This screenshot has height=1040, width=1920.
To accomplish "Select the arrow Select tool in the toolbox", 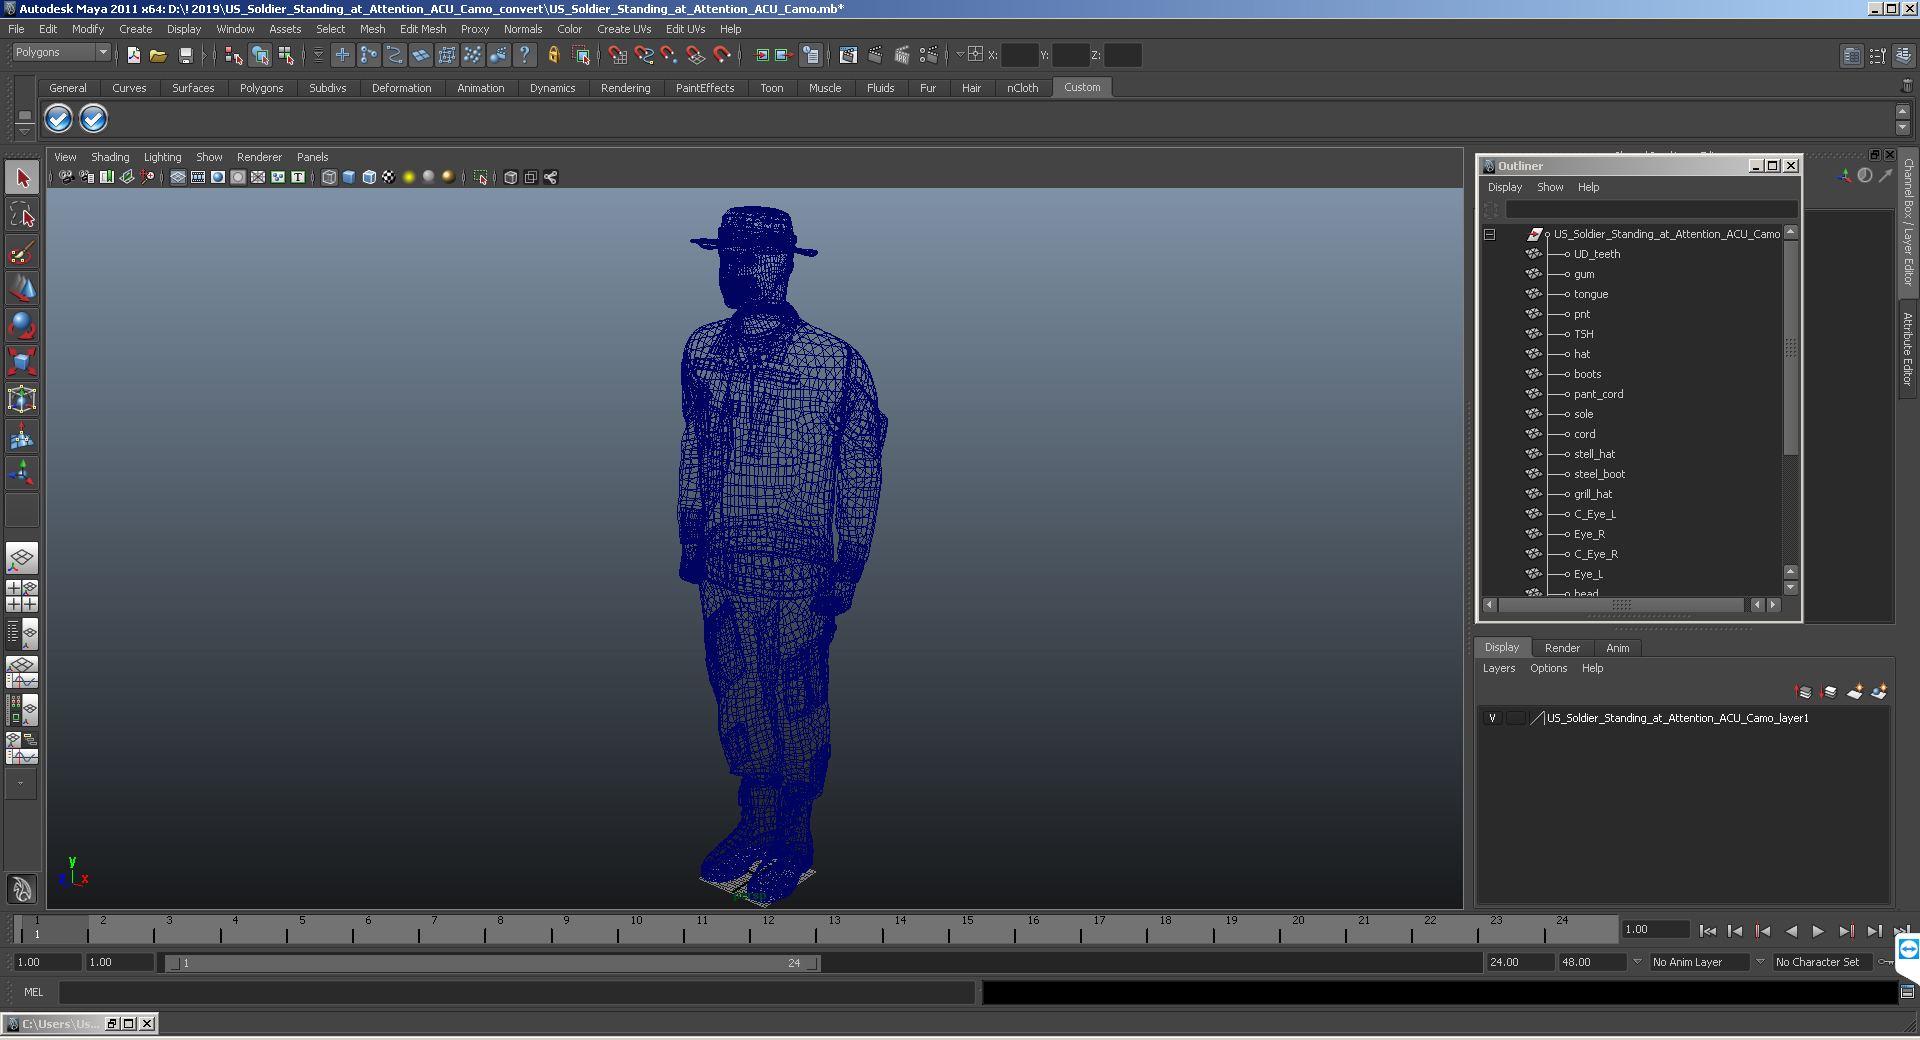I will pos(22,178).
